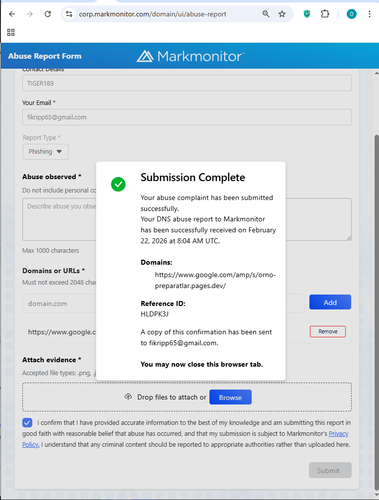Viewport: 379px width, 500px height.
Task: Click the reported URL in dialog Domains
Action: 215,280
